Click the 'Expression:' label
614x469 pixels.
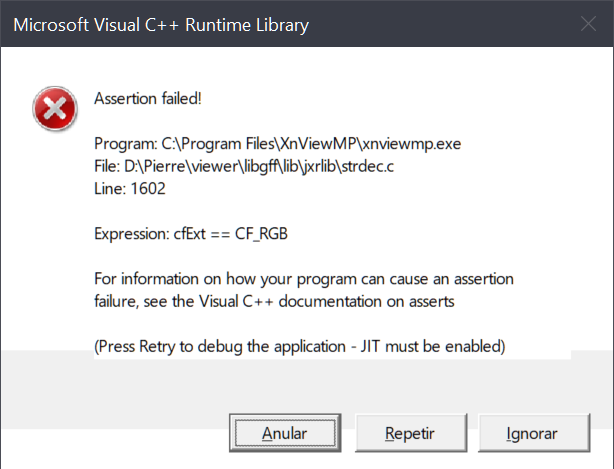click(132, 234)
